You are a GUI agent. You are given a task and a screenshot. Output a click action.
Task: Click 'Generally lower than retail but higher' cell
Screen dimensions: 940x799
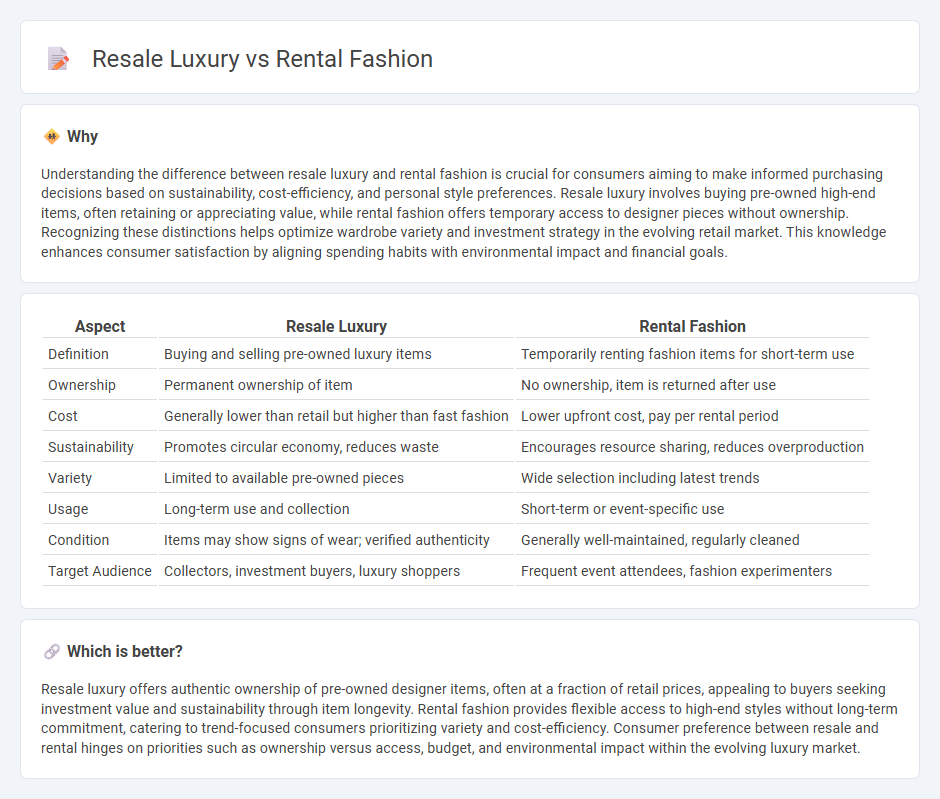click(x=336, y=416)
